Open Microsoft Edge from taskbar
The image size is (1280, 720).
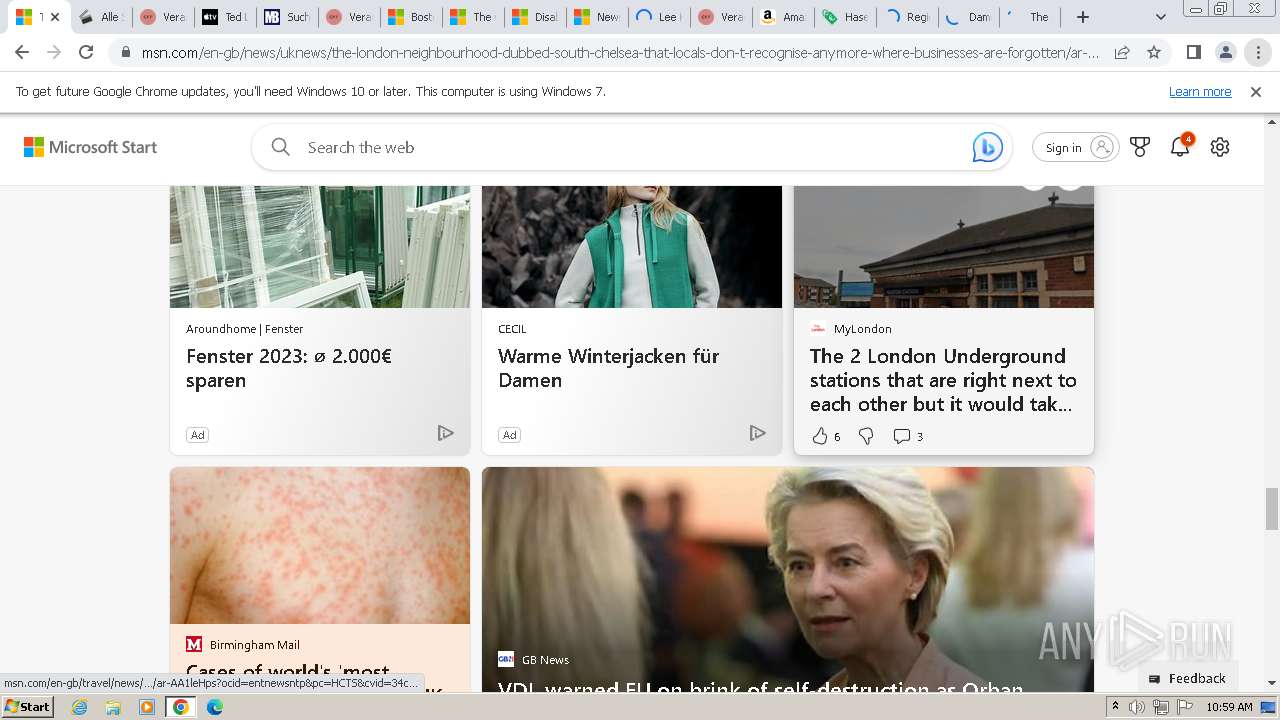coord(214,707)
